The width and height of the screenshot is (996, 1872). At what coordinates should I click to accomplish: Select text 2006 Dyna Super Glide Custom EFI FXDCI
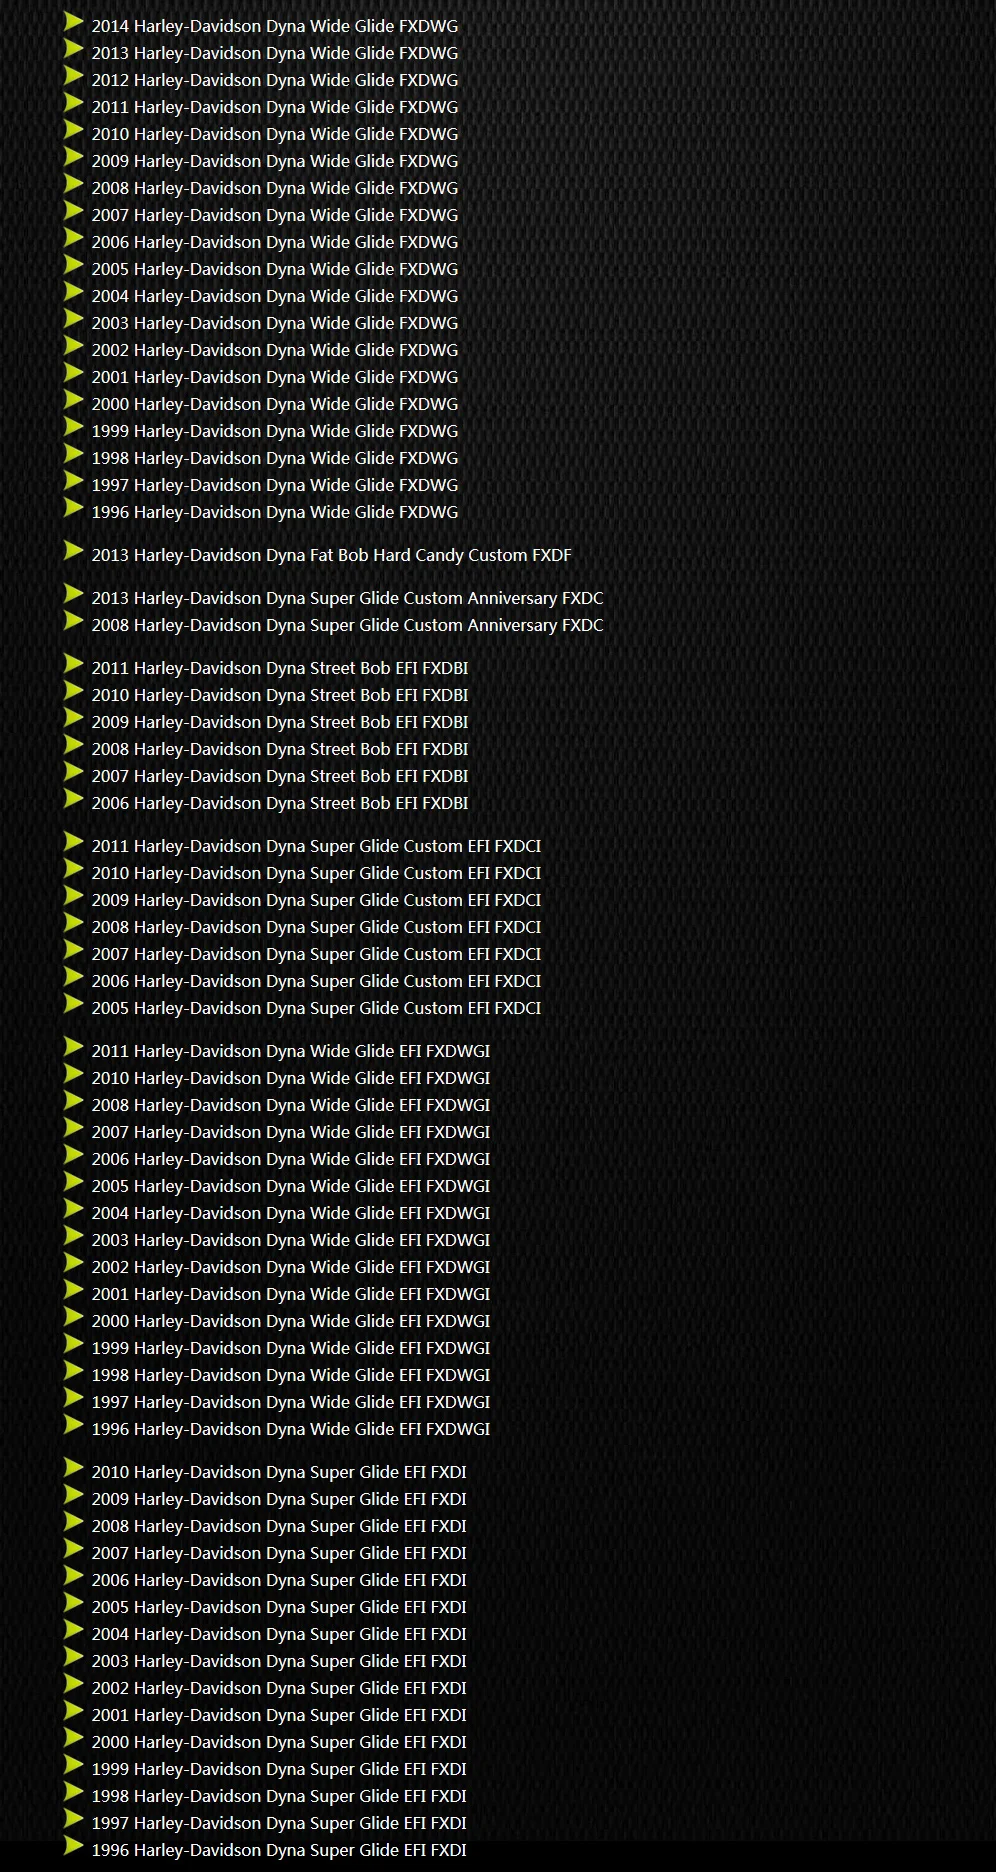pos(317,981)
